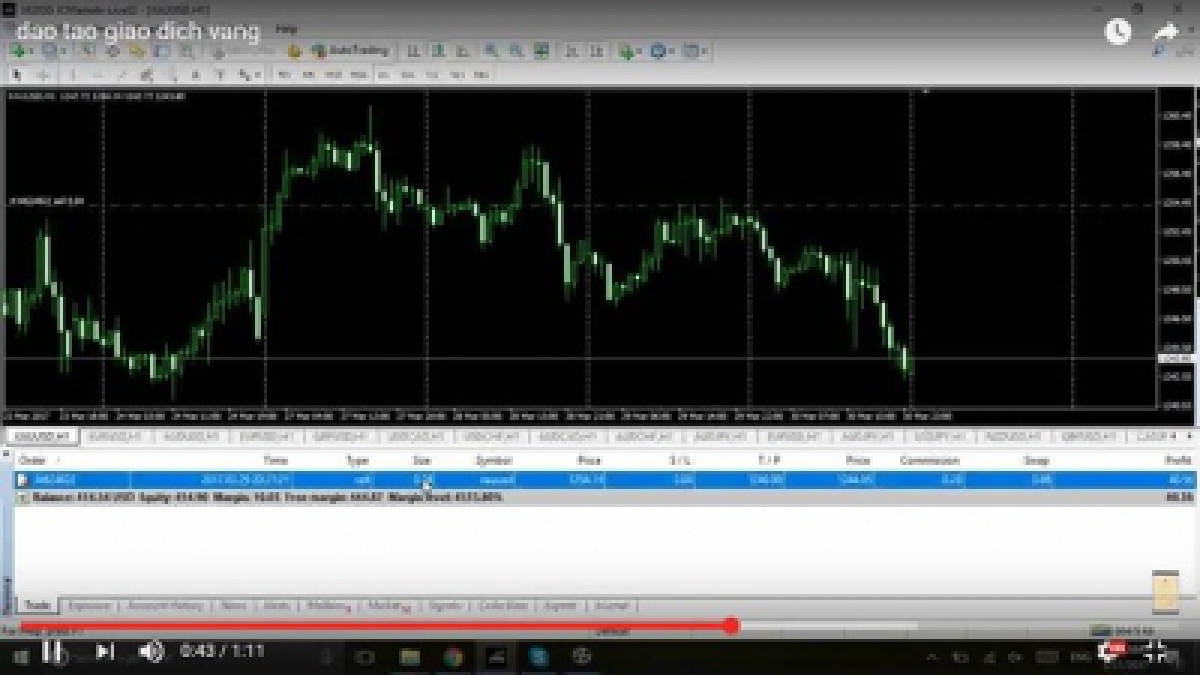Toggle the AutoTrading button
Image resolution: width=1200 pixels, height=675 pixels.
point(350,51)
